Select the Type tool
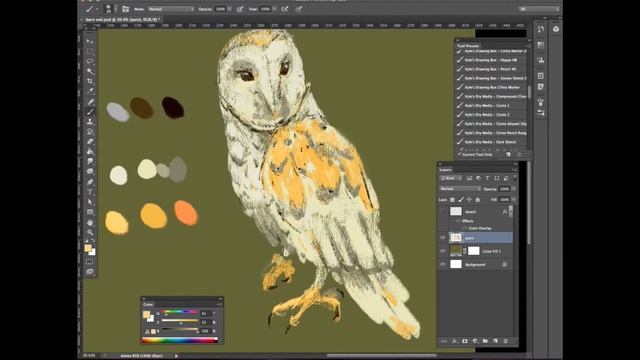Viewport: 640px width, 360px height. click(x=90, y=192)
